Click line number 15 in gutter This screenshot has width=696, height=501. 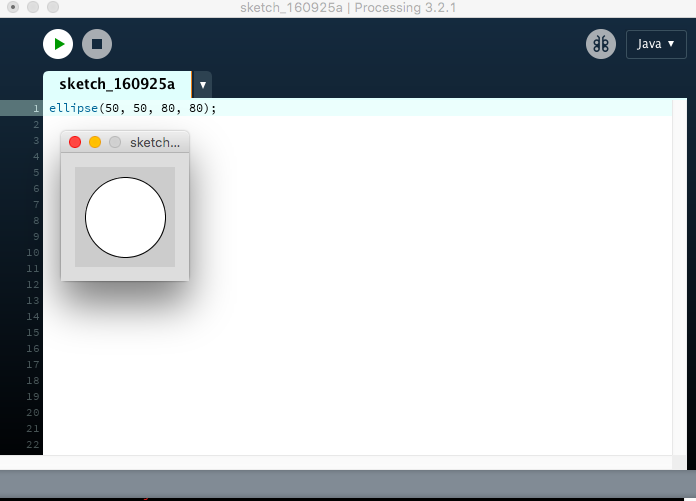[x=33, y=332]
